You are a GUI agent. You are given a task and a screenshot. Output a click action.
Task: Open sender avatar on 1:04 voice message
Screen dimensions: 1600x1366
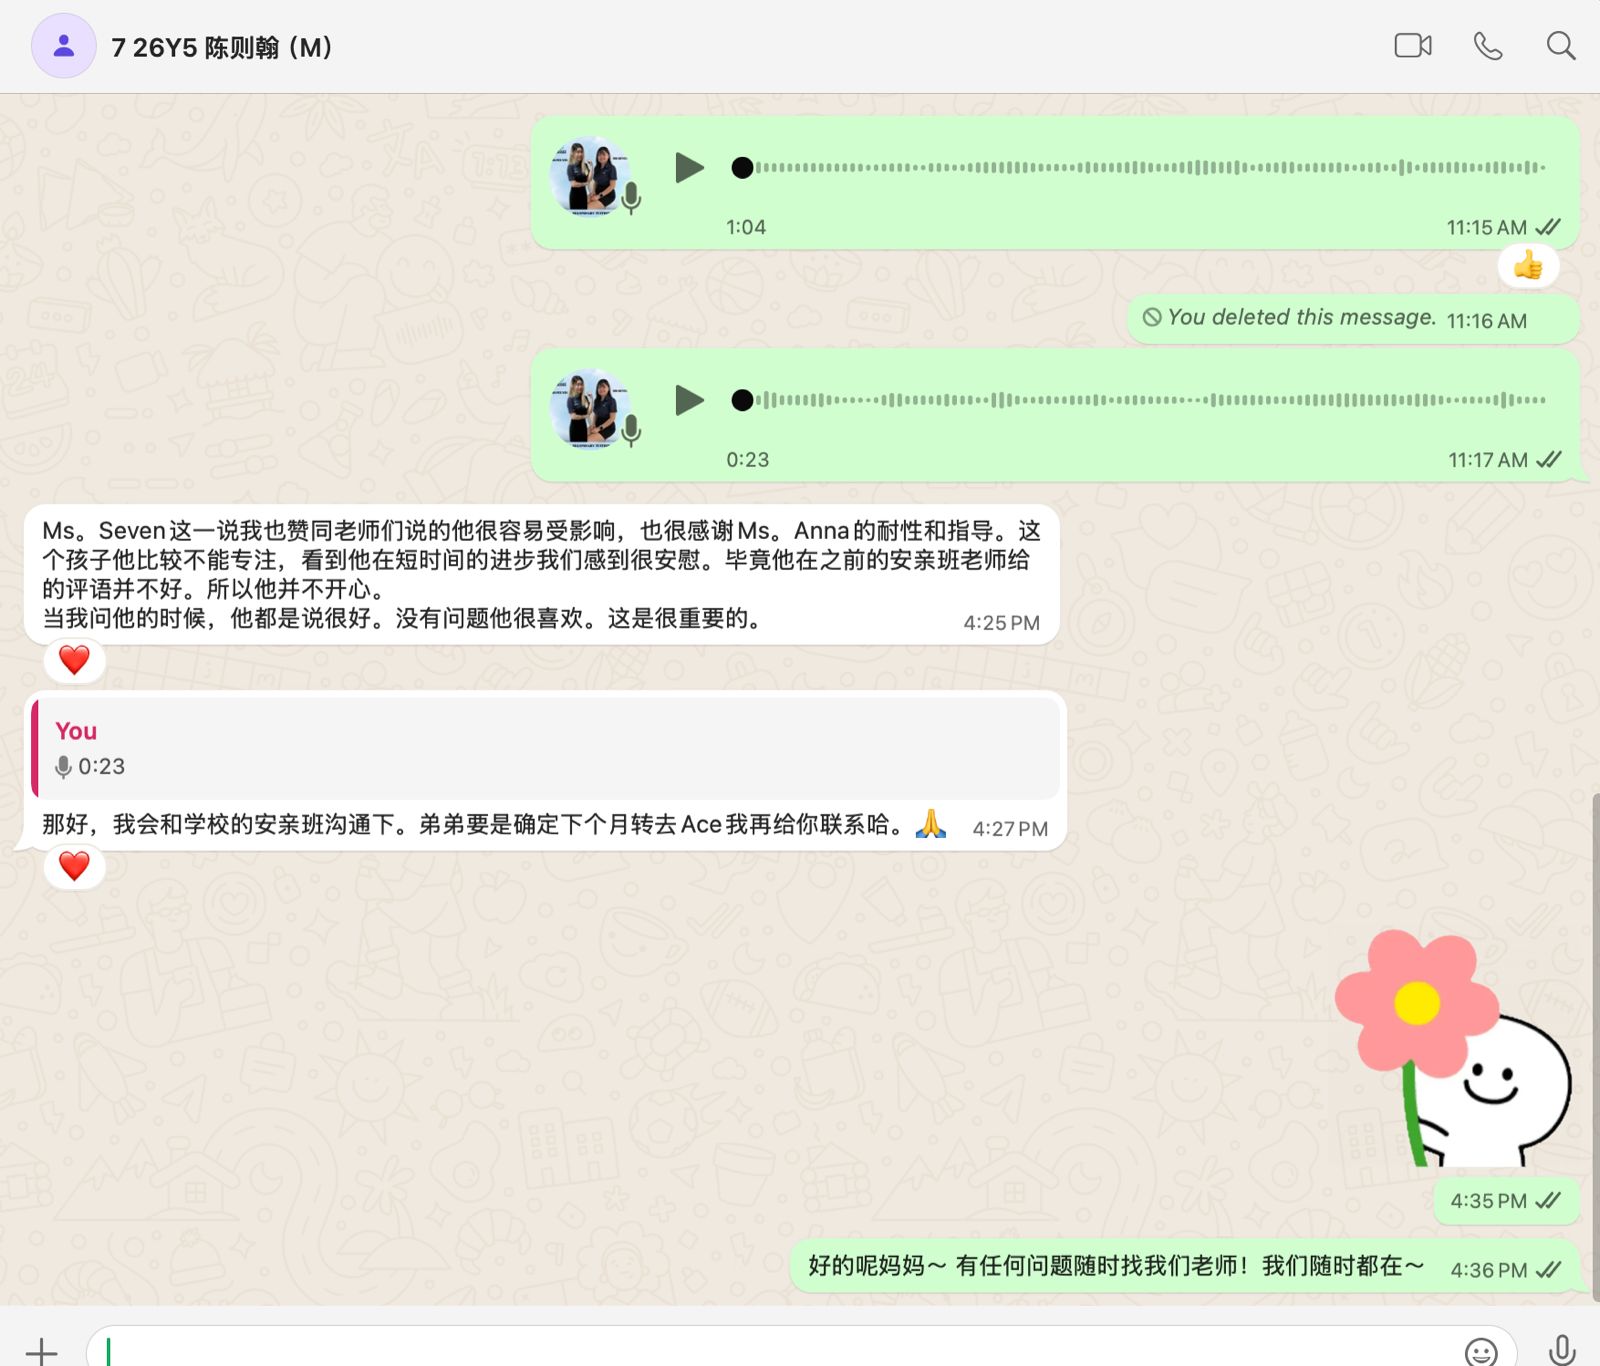[x=590, y=176]
